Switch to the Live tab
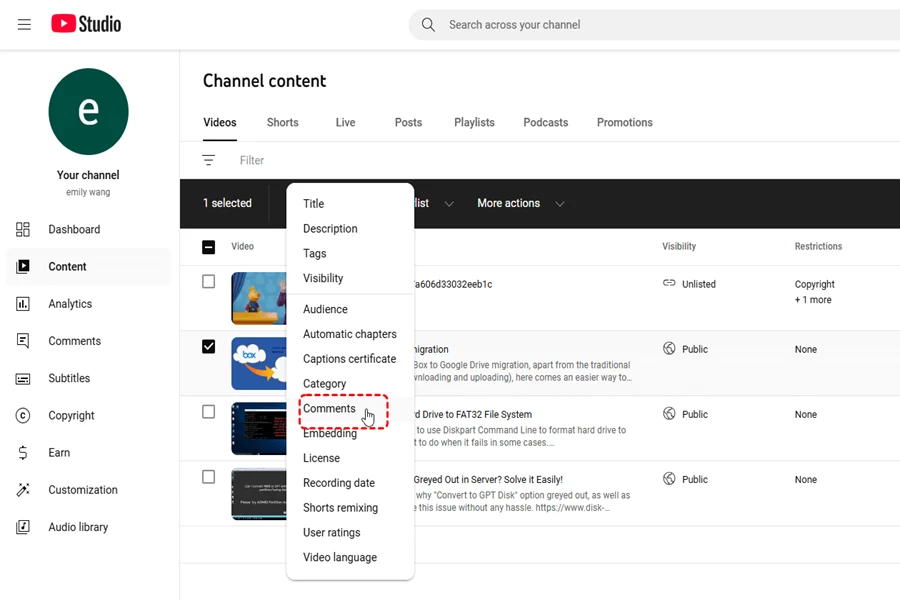Viewport: 900px width, 600px height. click(x=346, y=122)
